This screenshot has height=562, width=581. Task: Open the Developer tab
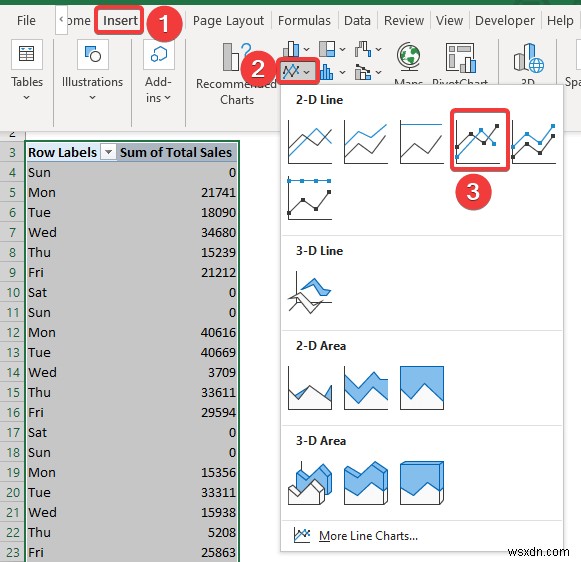point(505,20)
